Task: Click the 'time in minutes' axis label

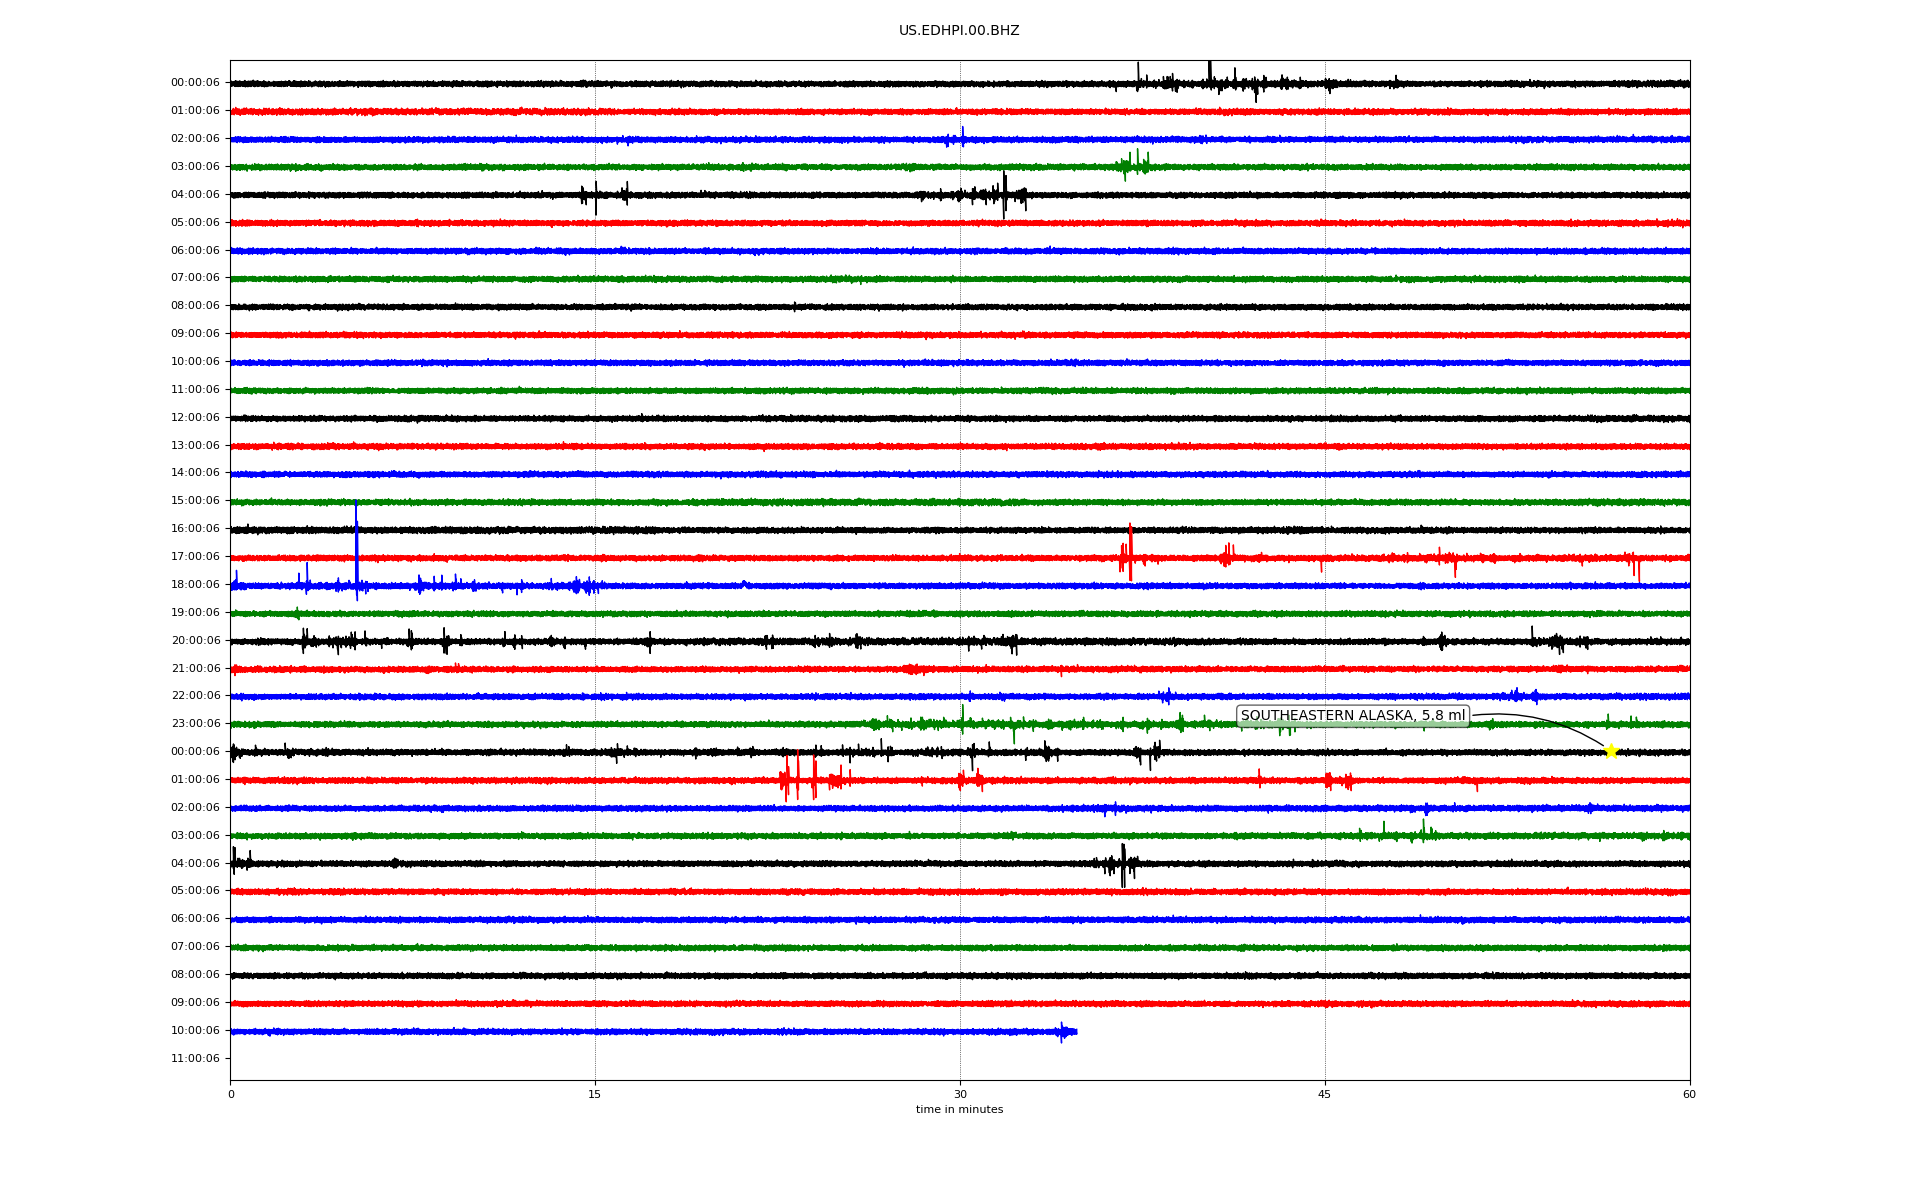Action: pyautogui.click(x=959, y=1109)
